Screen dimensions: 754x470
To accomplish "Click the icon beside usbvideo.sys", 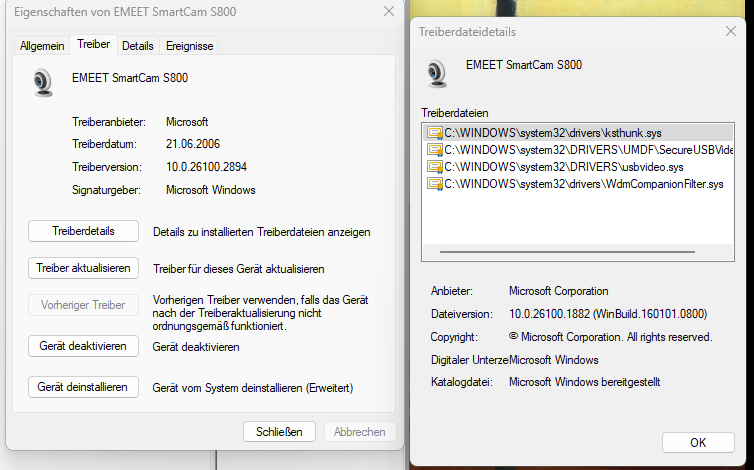I will tap(435, 167).
